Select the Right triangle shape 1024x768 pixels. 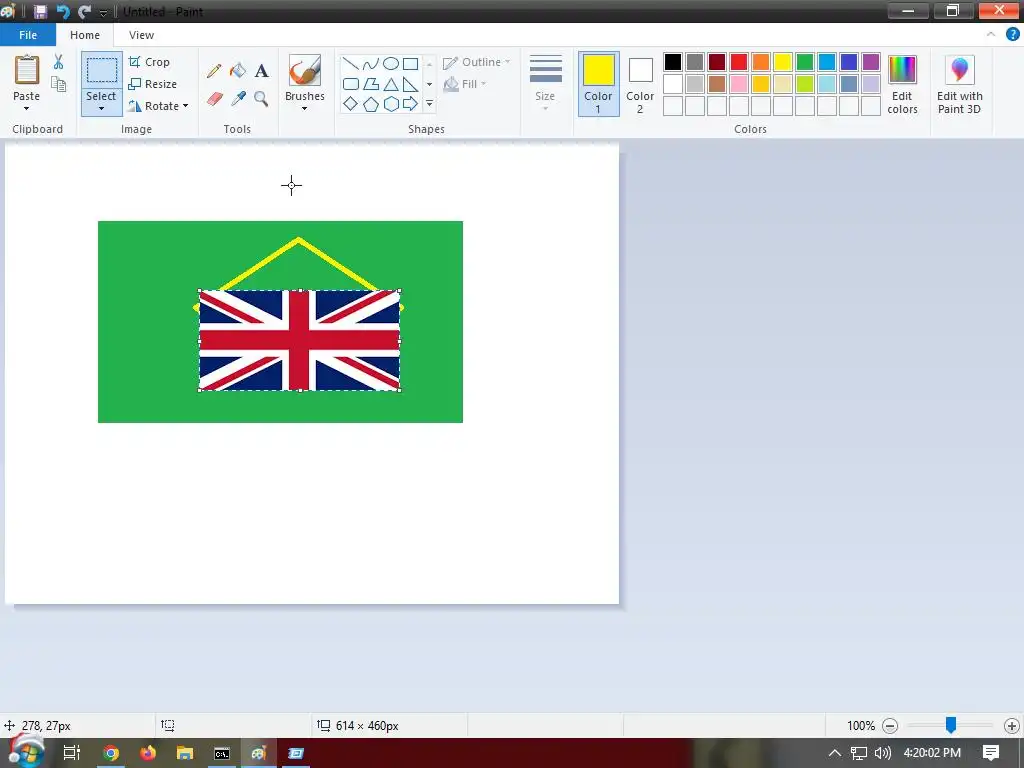(410, 84)
